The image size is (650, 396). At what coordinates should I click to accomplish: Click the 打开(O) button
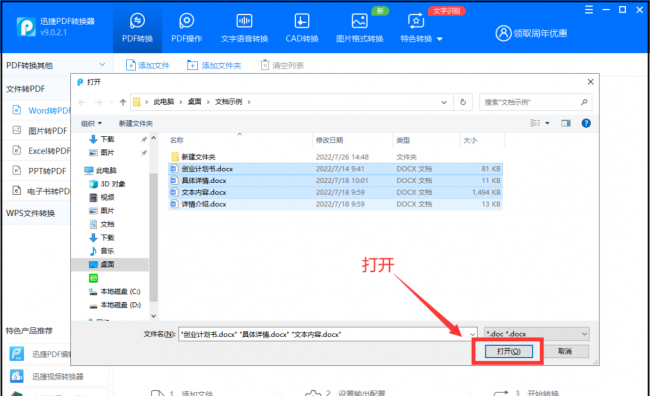pos(509,351)
